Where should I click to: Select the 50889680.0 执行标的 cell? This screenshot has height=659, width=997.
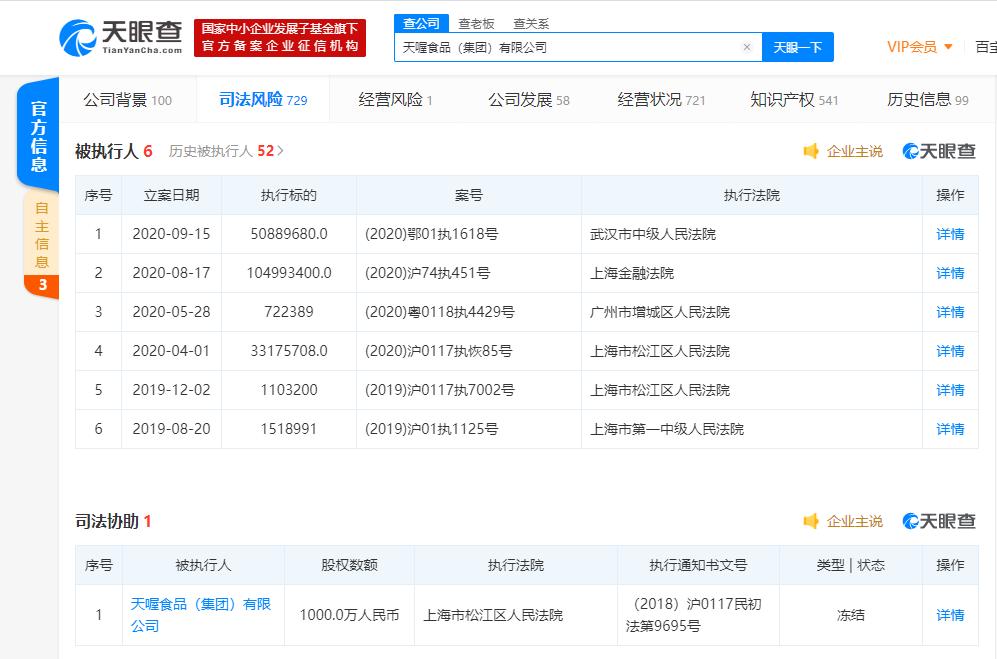point(289,234)
